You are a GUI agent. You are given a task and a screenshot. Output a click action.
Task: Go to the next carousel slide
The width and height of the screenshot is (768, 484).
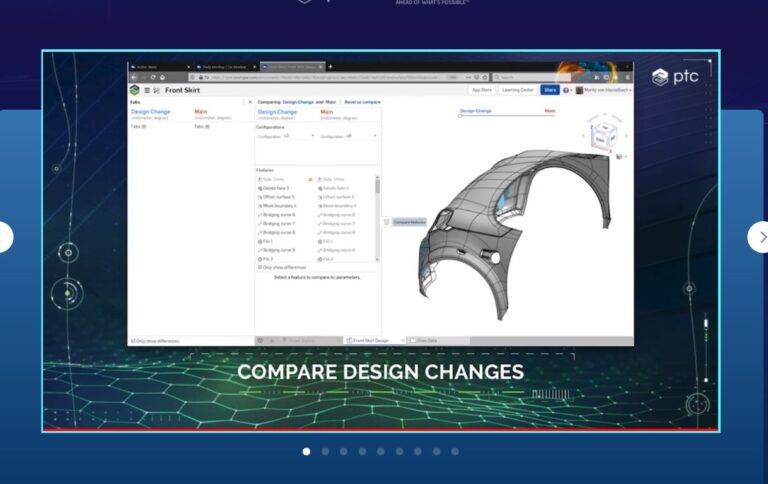[759, 237]
